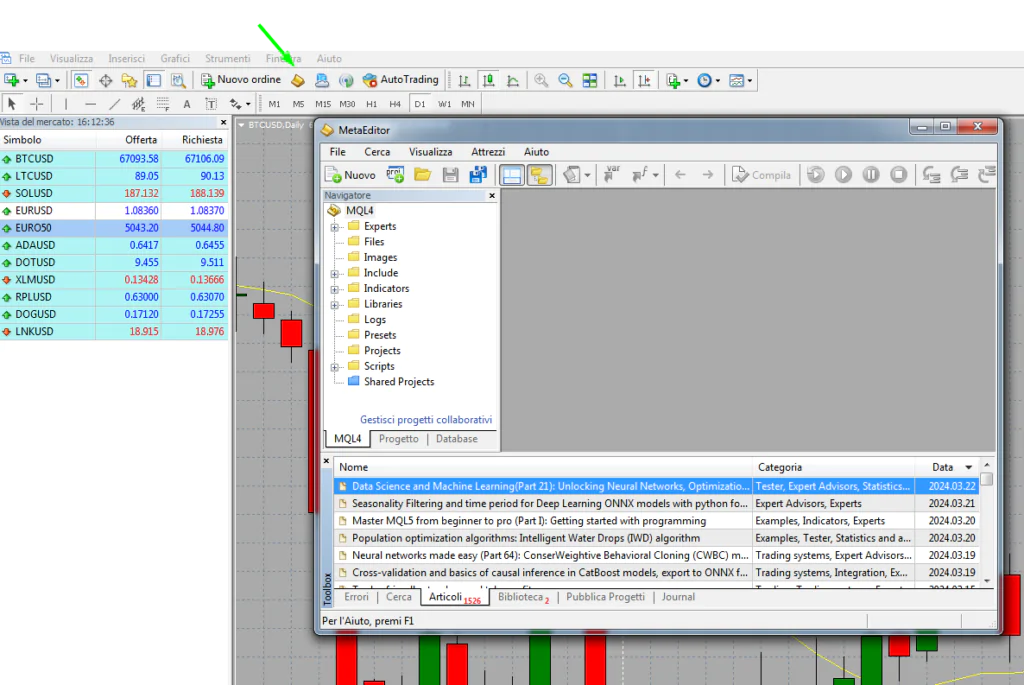This screenshot has height=685, width=1024.
Task: Switch timeframe to H4
Action: click(x=395, y=104)
